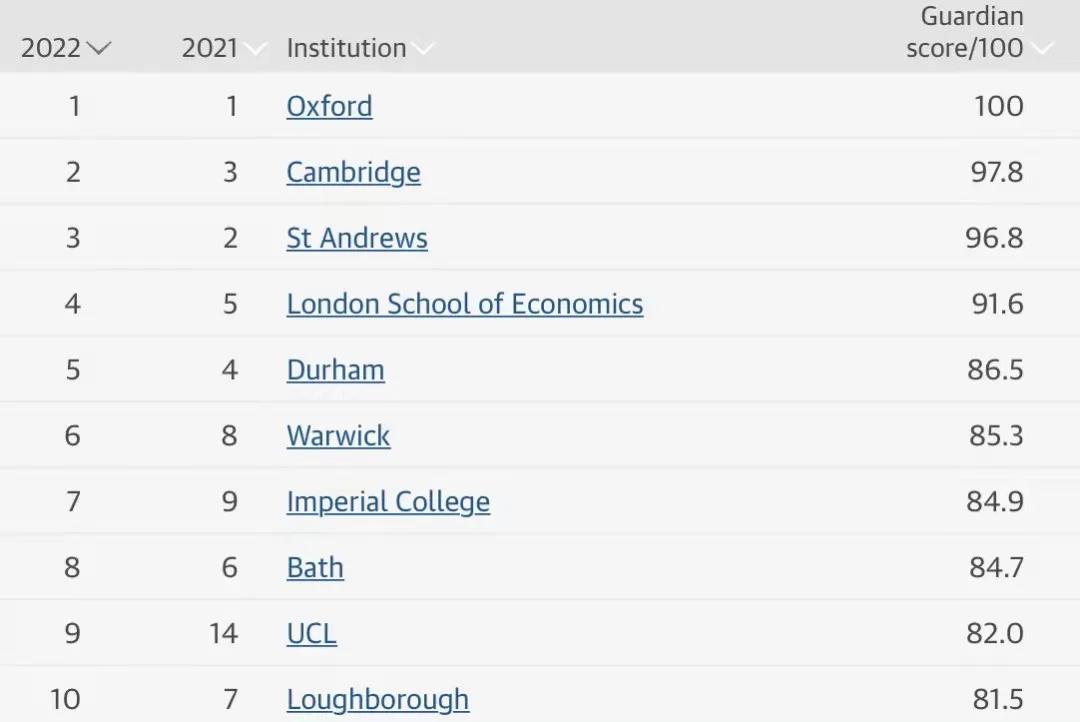Open the Imperial College link

coord(388,502)
